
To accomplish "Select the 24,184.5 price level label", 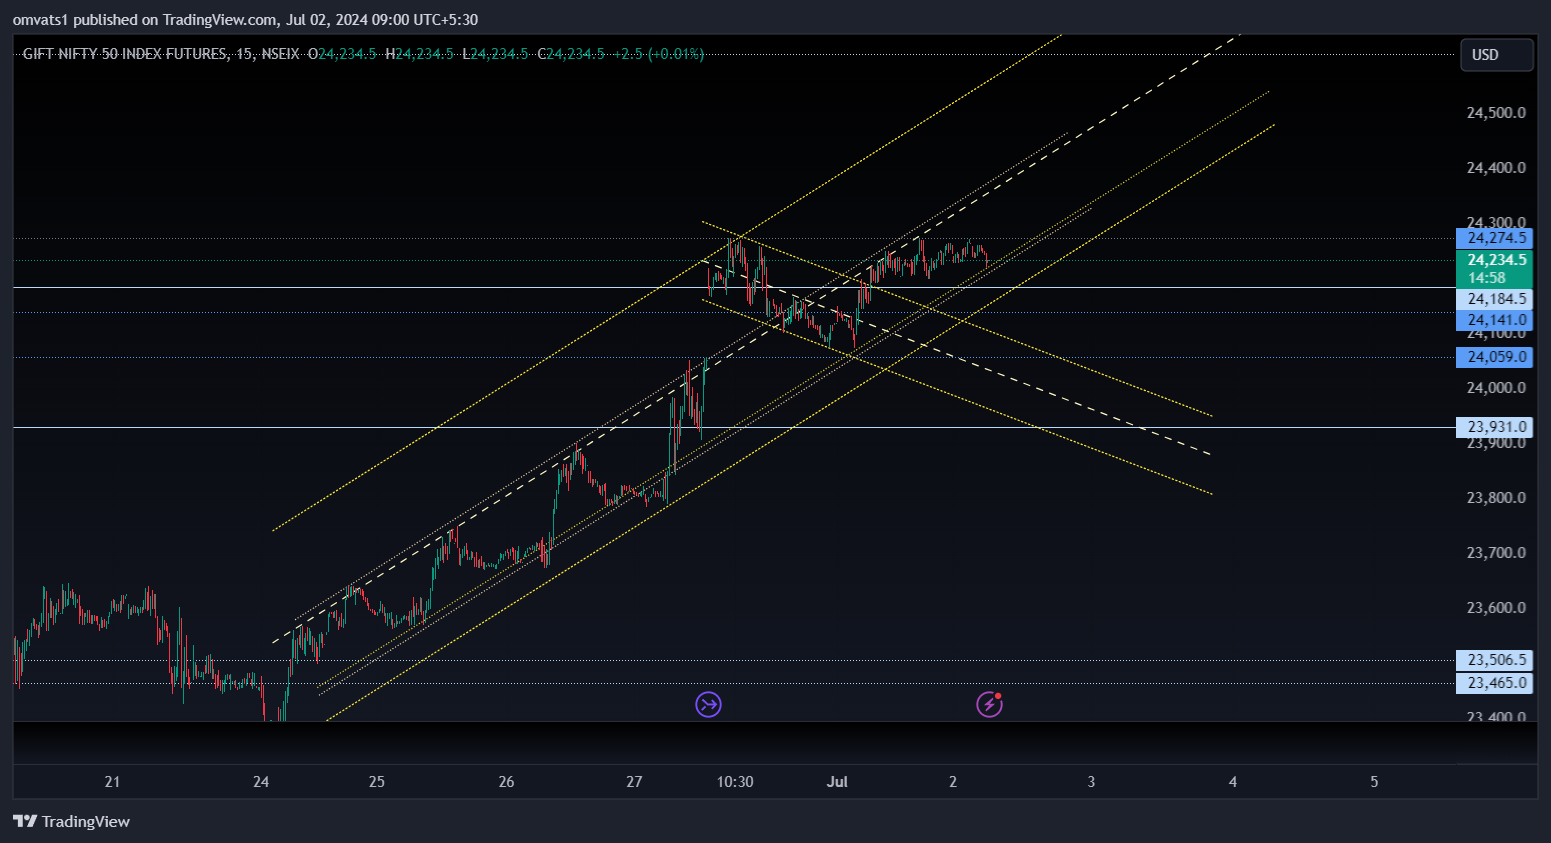I will [1495, 299].
